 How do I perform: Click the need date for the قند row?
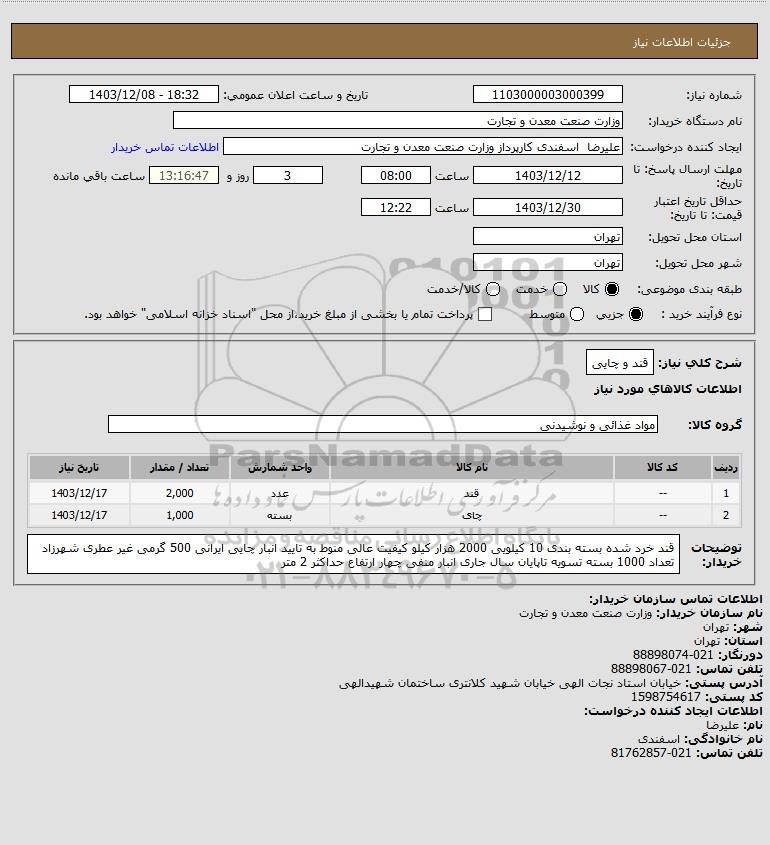click(x=79, y=493)
